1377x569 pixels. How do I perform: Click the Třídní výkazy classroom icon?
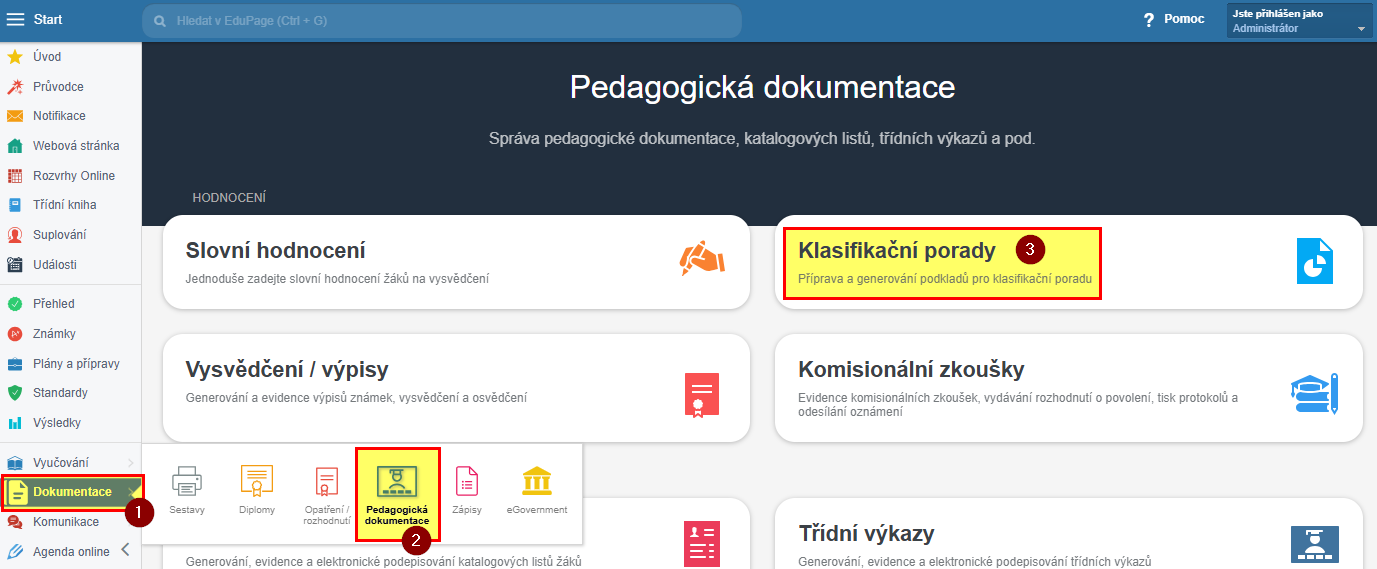coord(1314,544)
